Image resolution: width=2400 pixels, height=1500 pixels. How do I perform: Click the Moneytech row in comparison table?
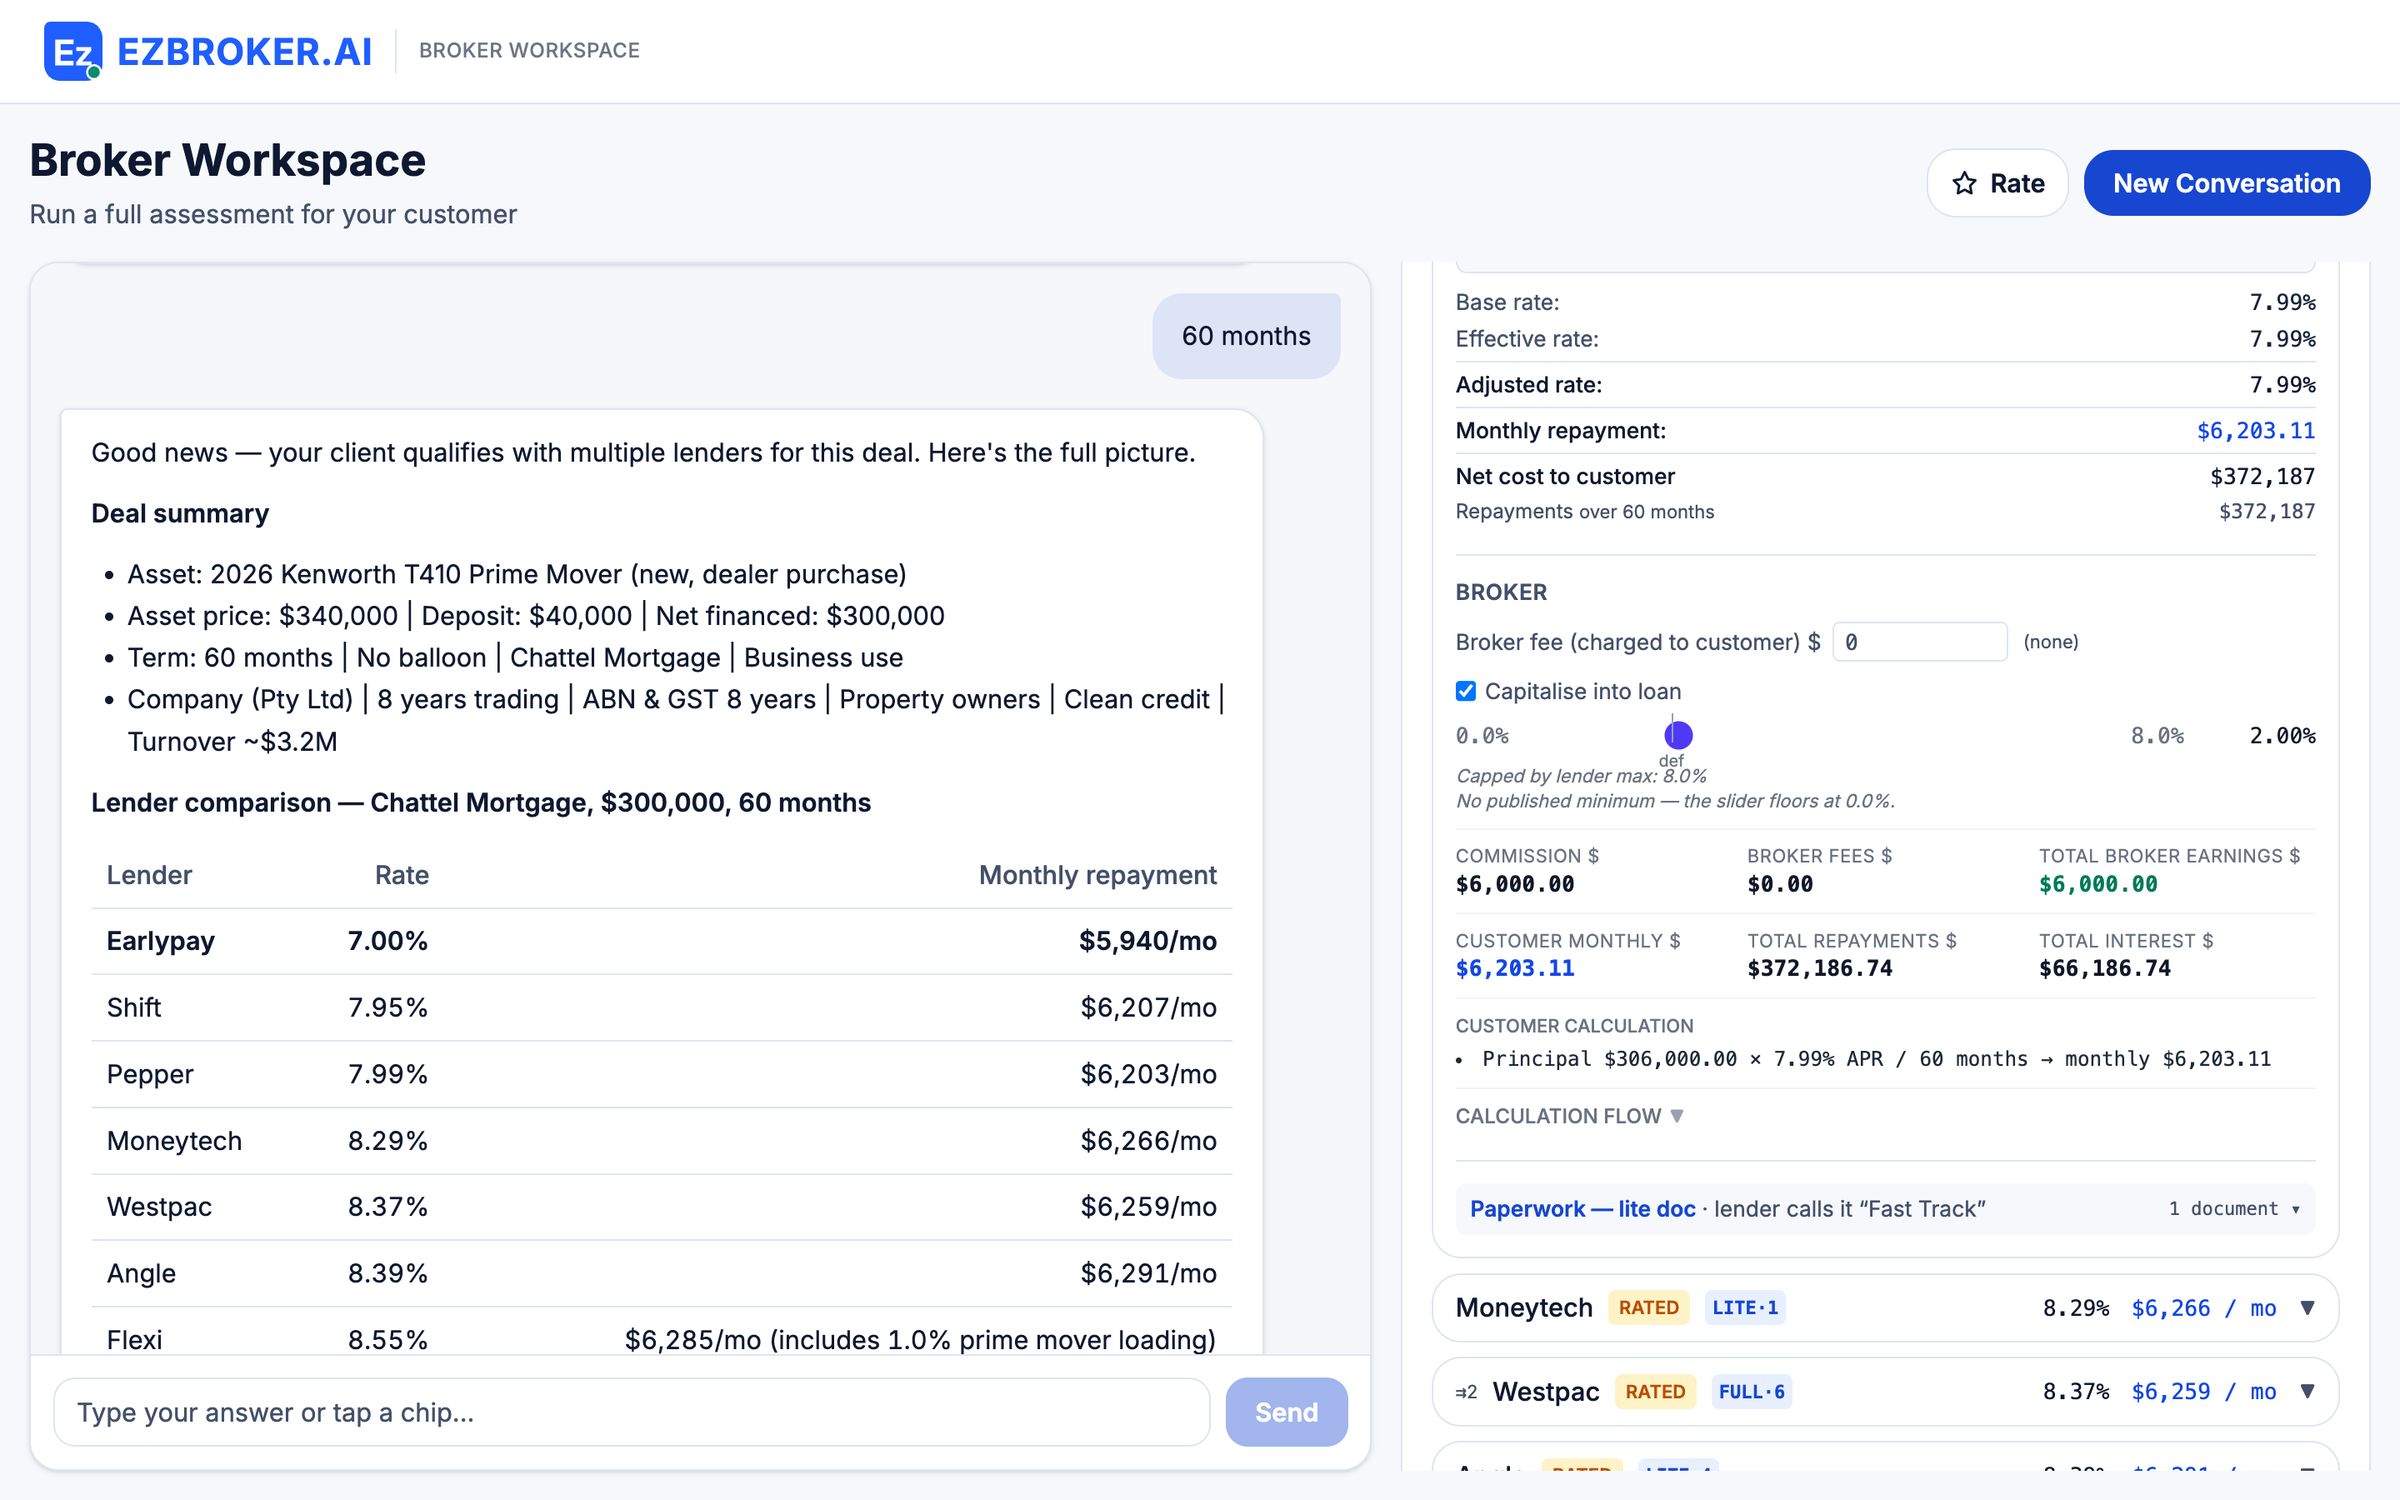click(661, 1141)
